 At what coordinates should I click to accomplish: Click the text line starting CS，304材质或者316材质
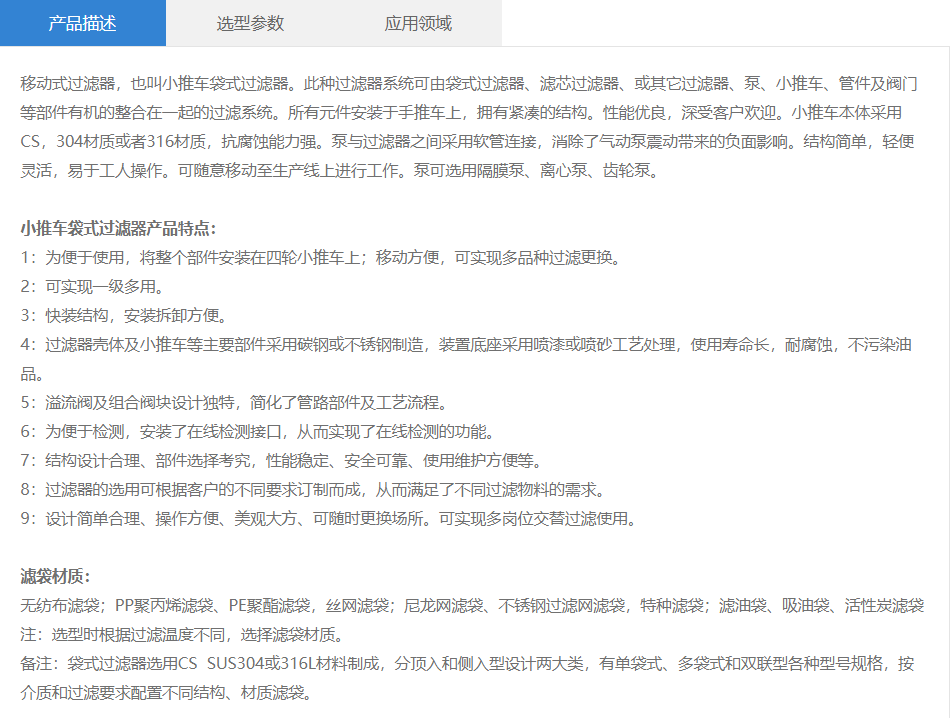pos(468,141)
